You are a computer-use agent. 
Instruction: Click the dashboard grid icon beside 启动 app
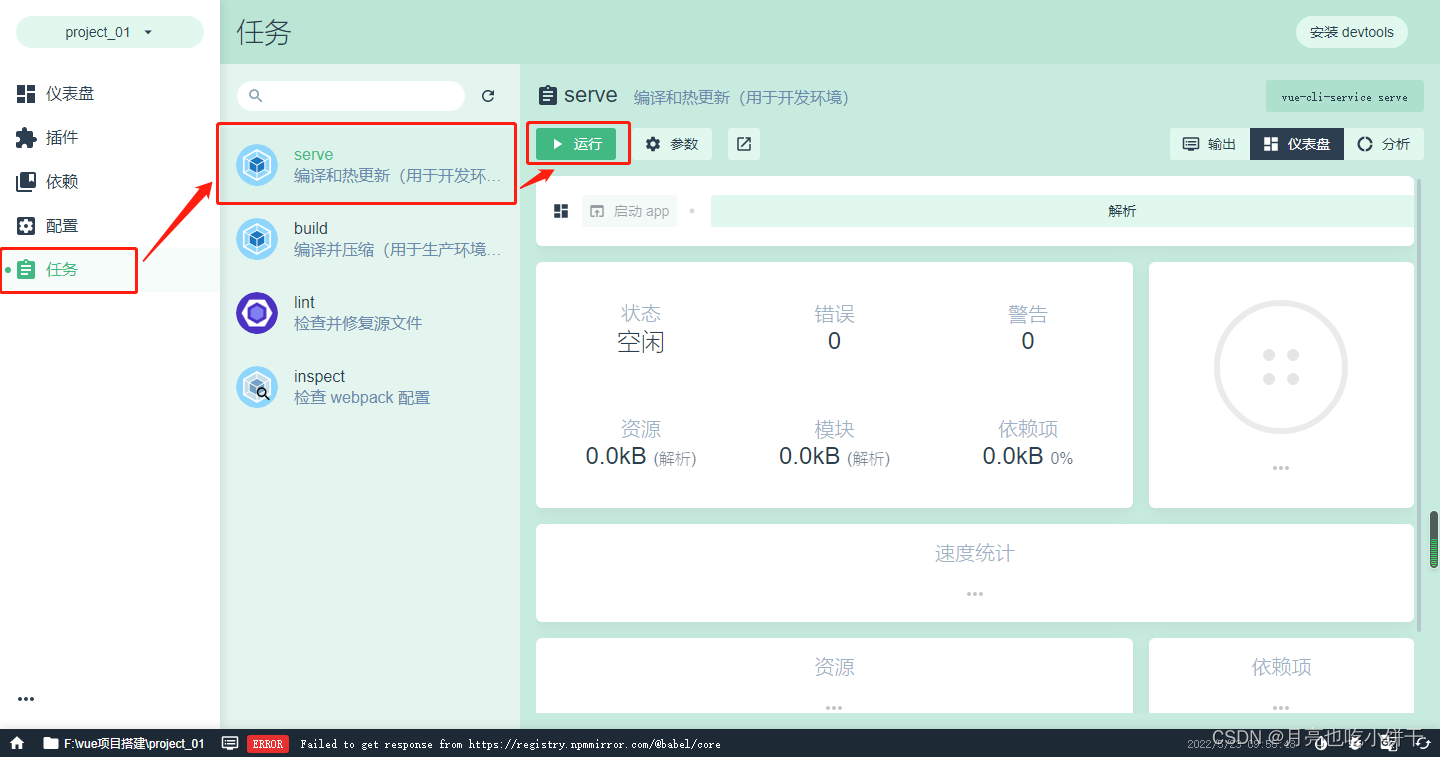click(561, 211)
